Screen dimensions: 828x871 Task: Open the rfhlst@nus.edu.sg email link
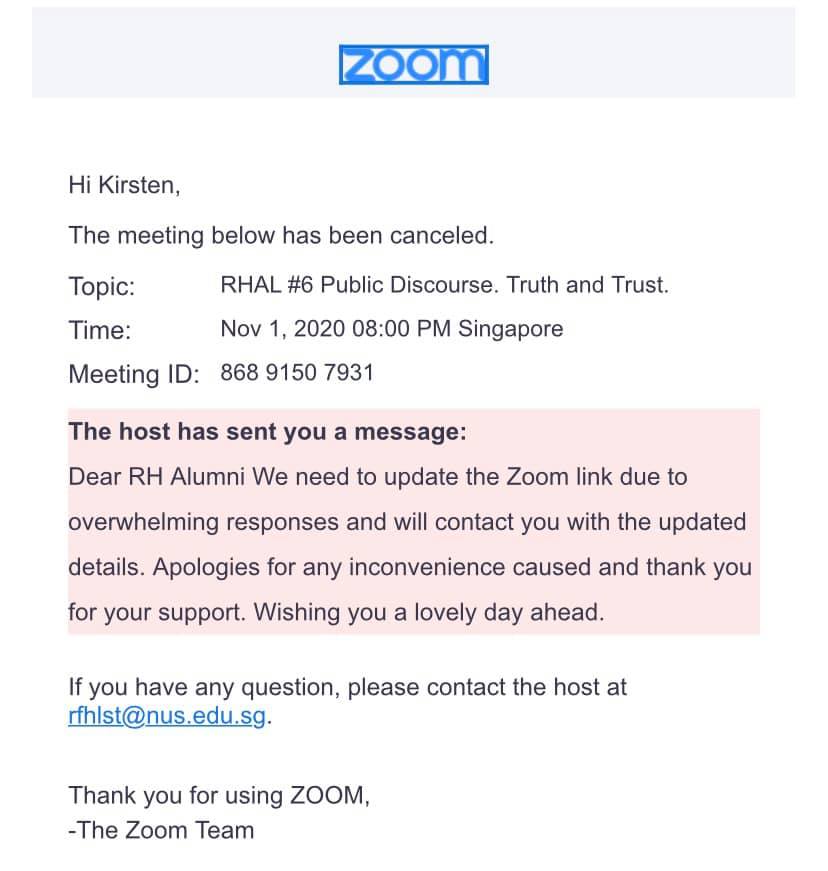[x=167, y=715]
